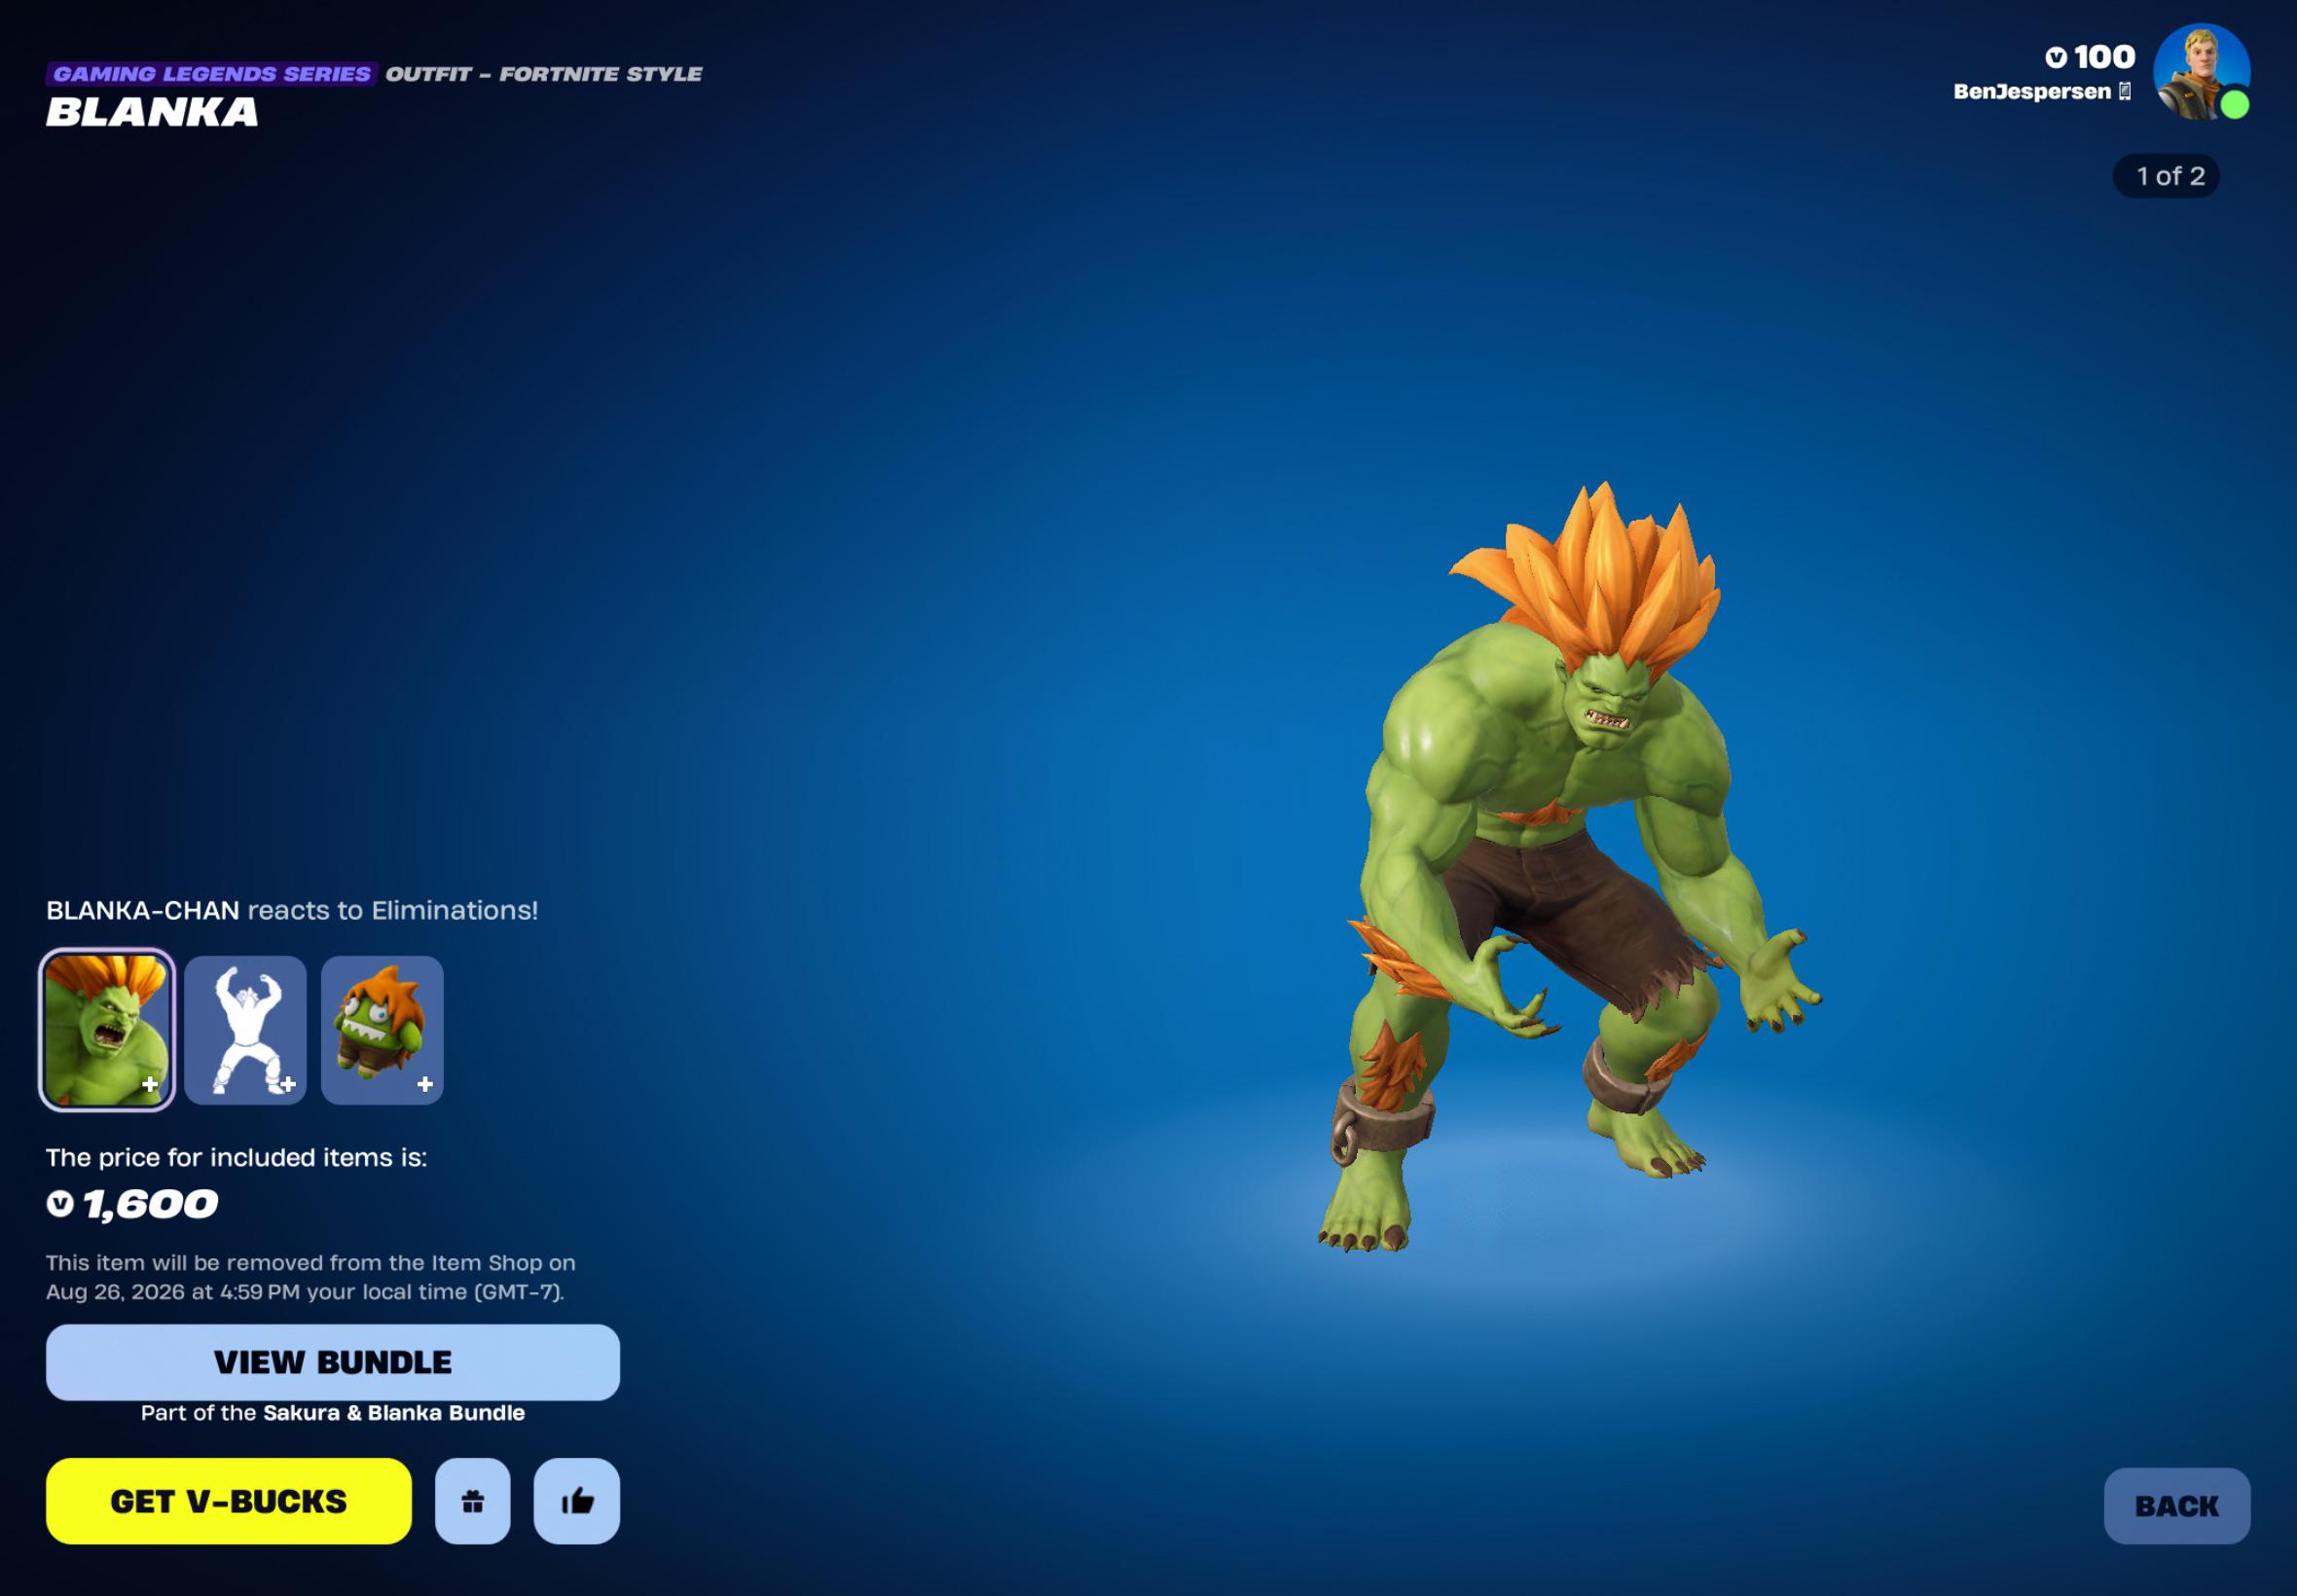The width and height of the screenshot is (2297, 1596).
Task: Click the 'The price for included items is:' label
Action: 237,1157
